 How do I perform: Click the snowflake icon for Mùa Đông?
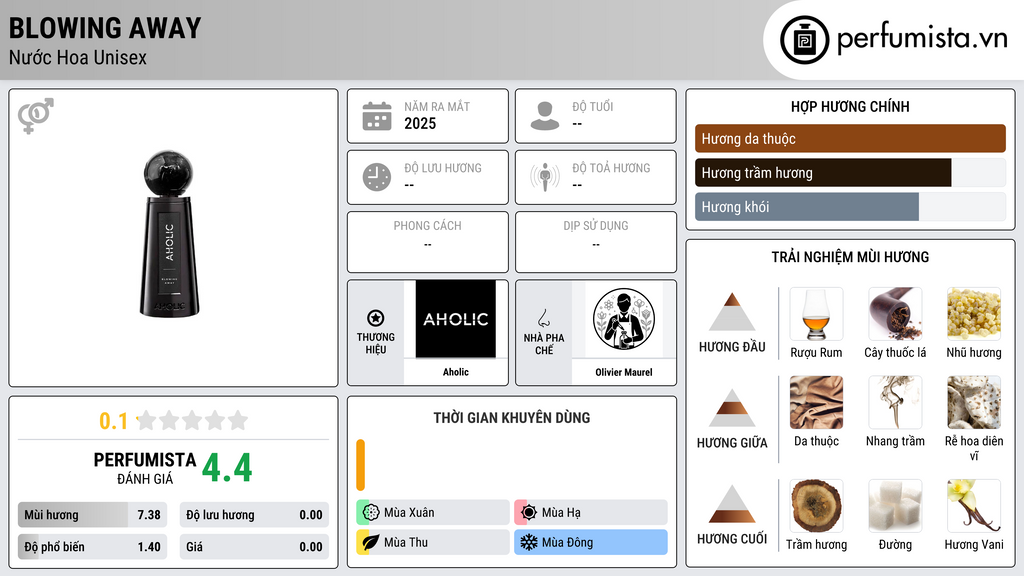click(528, 542)
